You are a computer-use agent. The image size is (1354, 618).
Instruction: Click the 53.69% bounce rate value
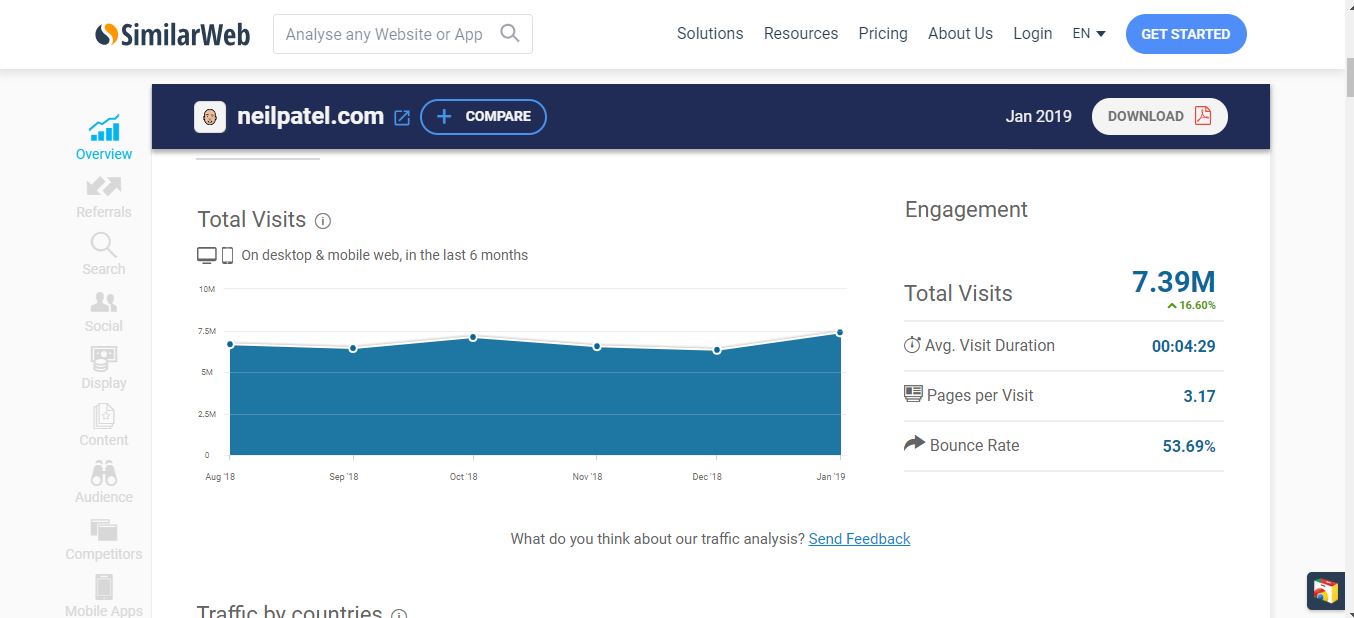(1189, 446)
